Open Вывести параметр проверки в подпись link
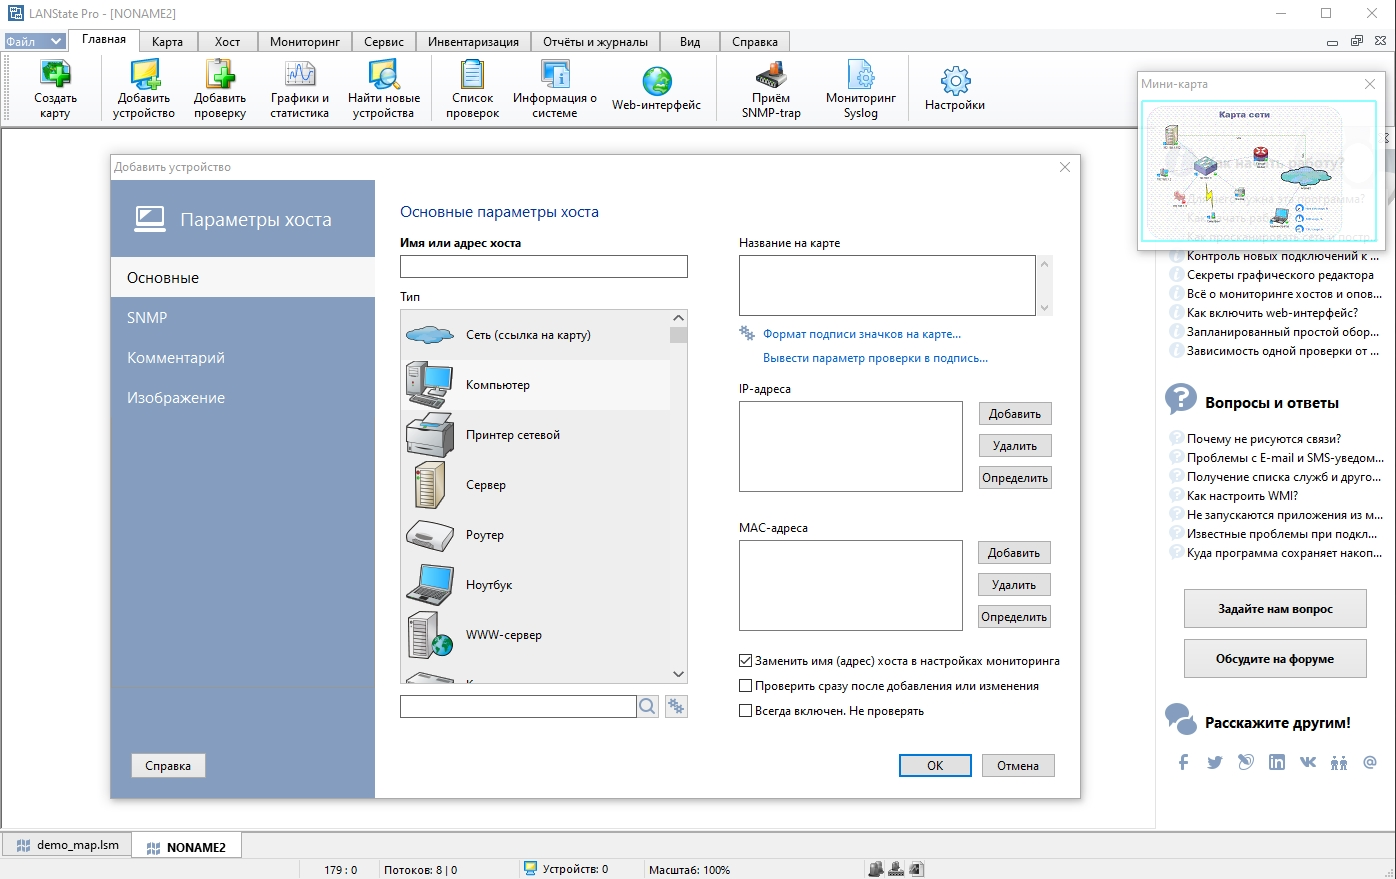This screenshot has height=879, width=1396. coord(875,358)
